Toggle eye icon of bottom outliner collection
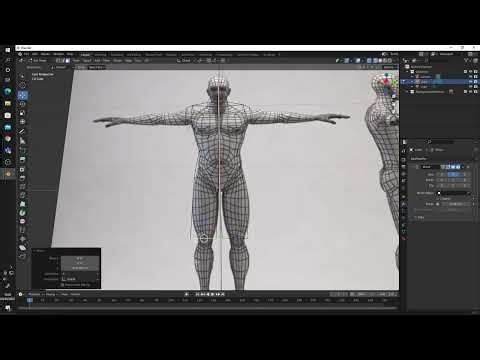 point(471,92)
